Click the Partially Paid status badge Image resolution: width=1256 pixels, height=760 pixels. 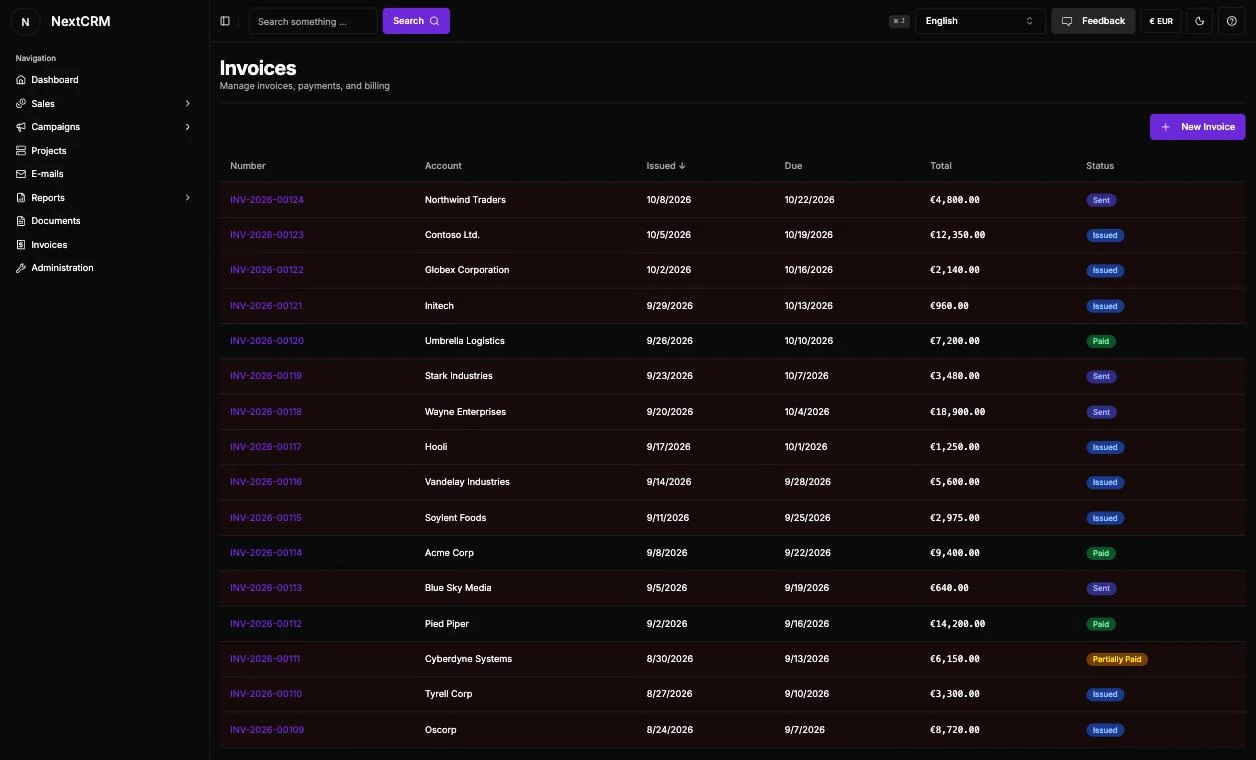(1117, 660)
